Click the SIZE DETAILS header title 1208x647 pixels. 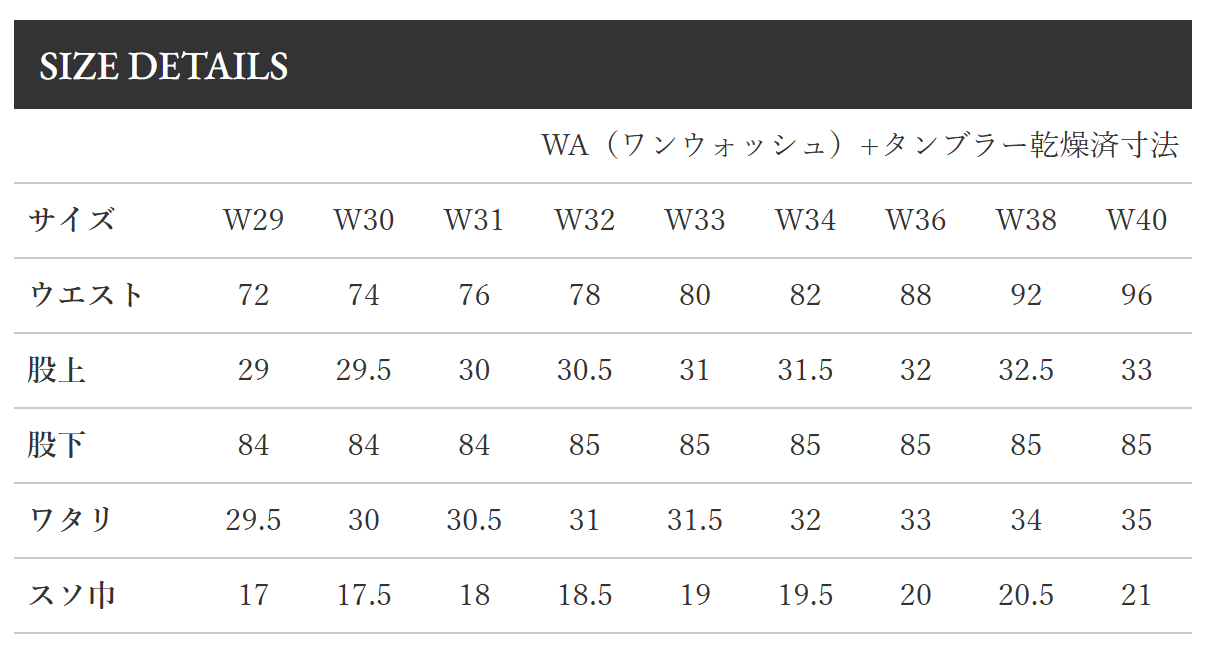[163, 67]
